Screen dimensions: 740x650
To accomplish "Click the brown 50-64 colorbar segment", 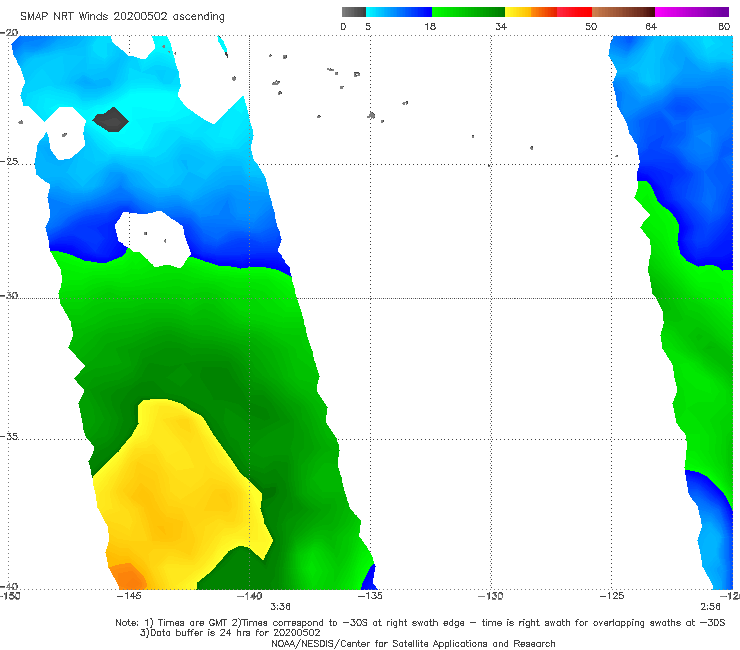I will pyautogui.click(x=623, y=12).
